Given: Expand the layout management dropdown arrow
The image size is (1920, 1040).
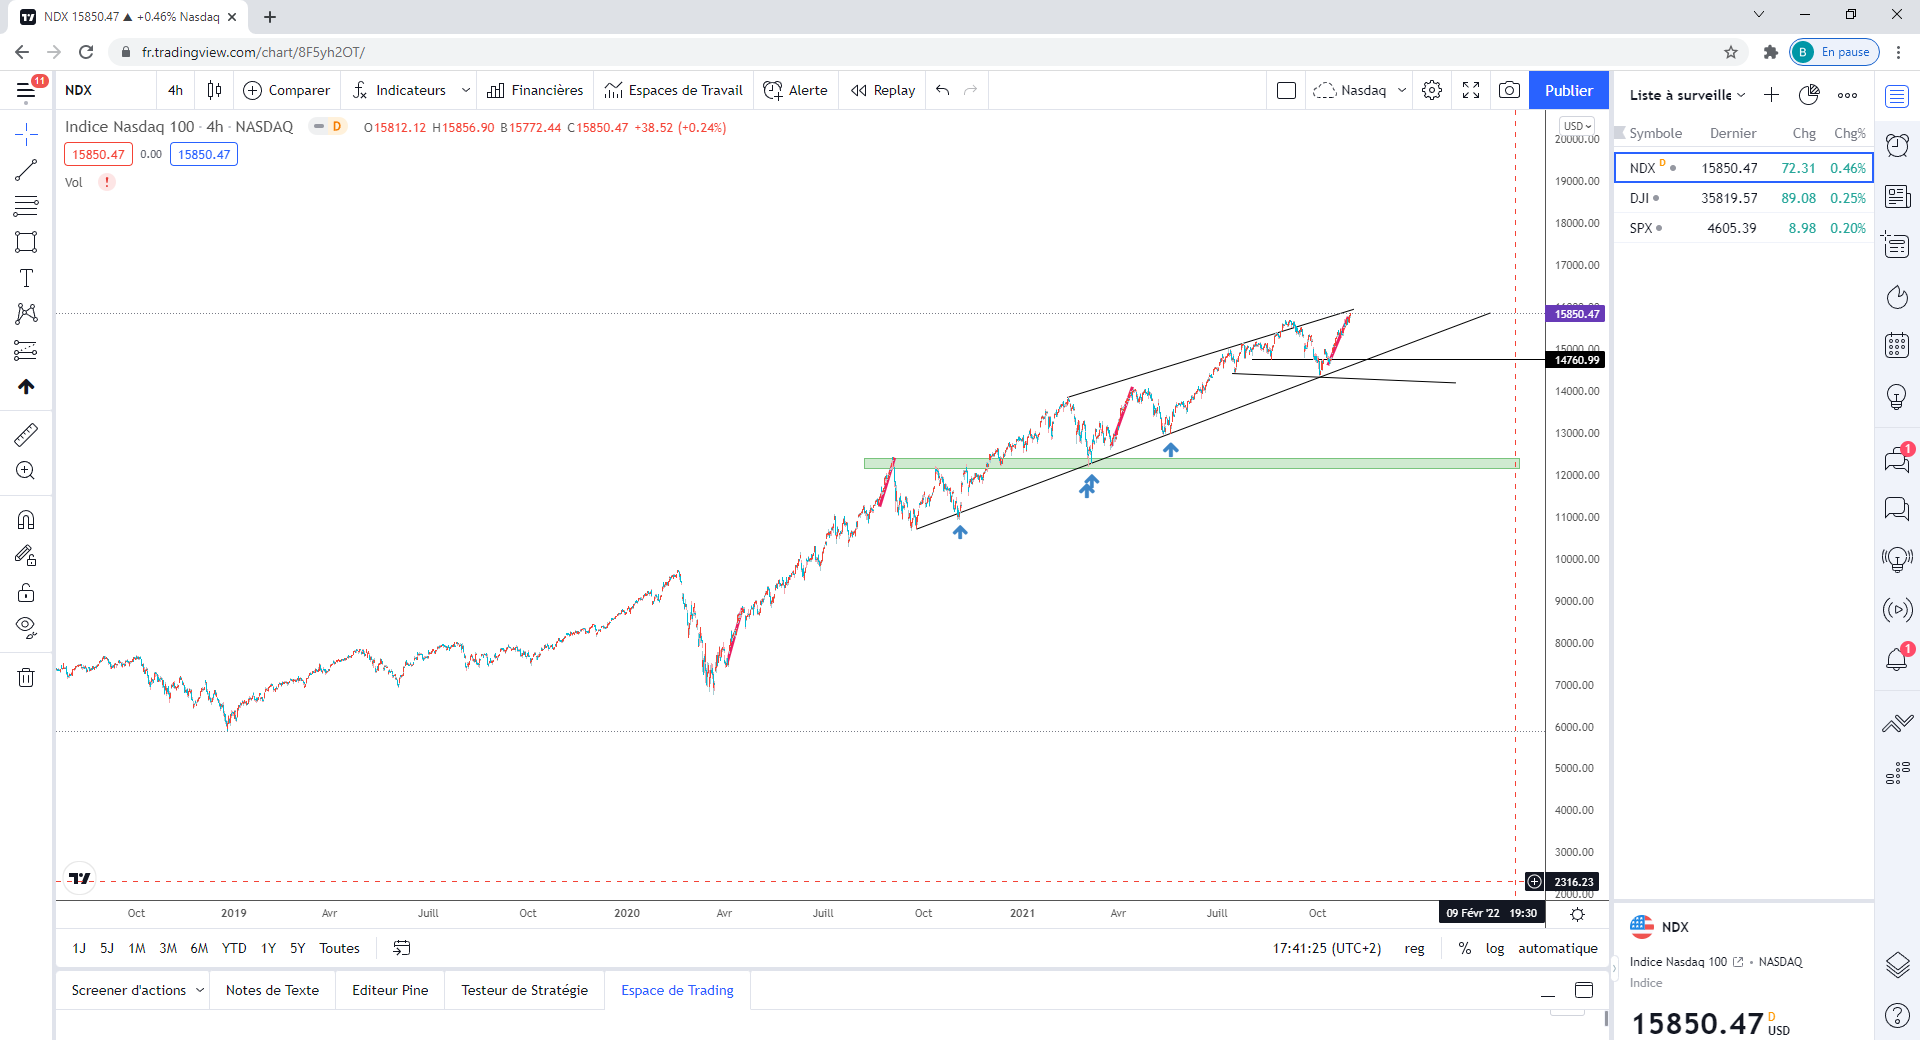Looking at the screenshot, I should pos(1402,91).
